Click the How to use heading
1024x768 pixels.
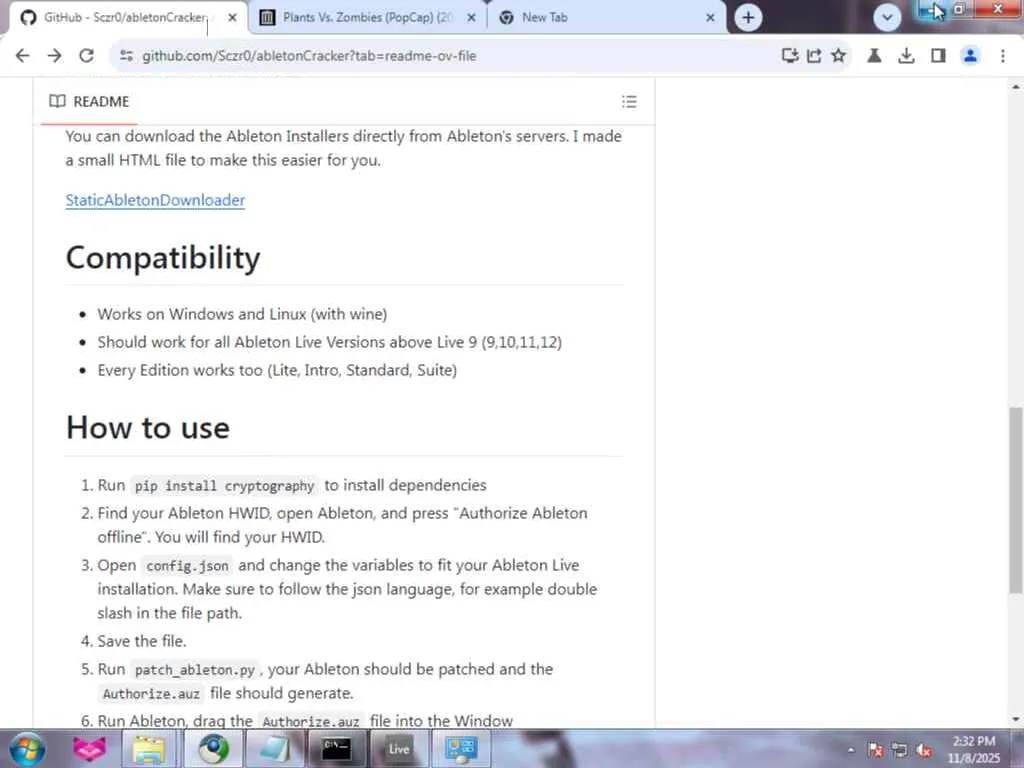tap(148, 428)
